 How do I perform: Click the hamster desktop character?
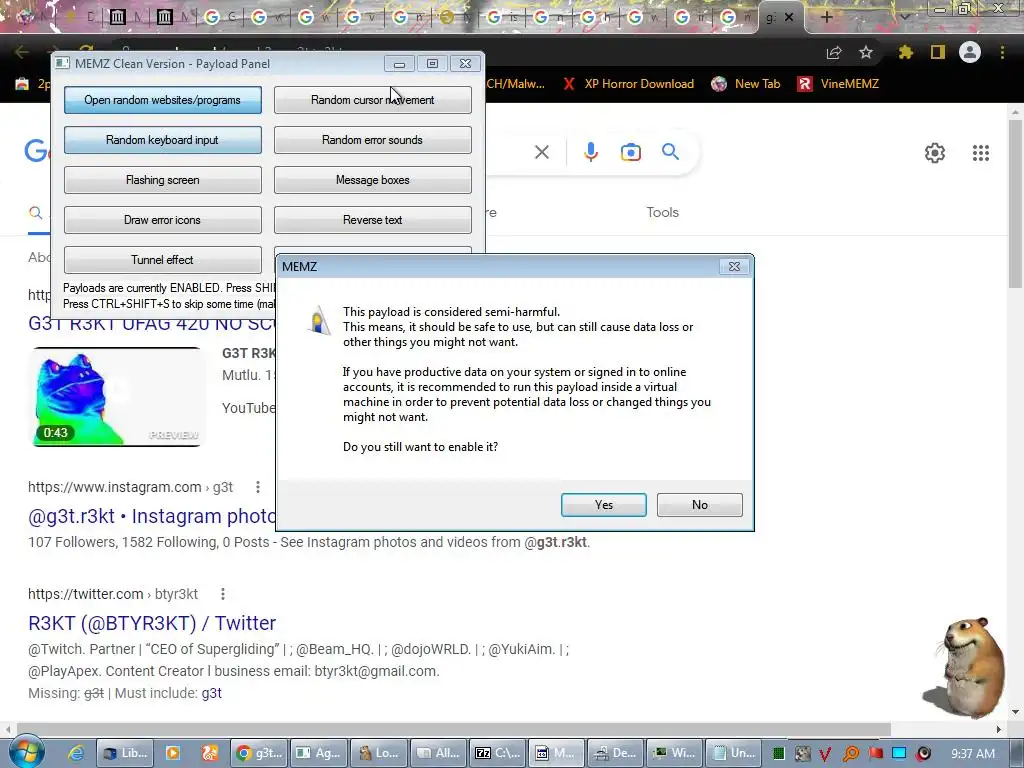point(967,667)
